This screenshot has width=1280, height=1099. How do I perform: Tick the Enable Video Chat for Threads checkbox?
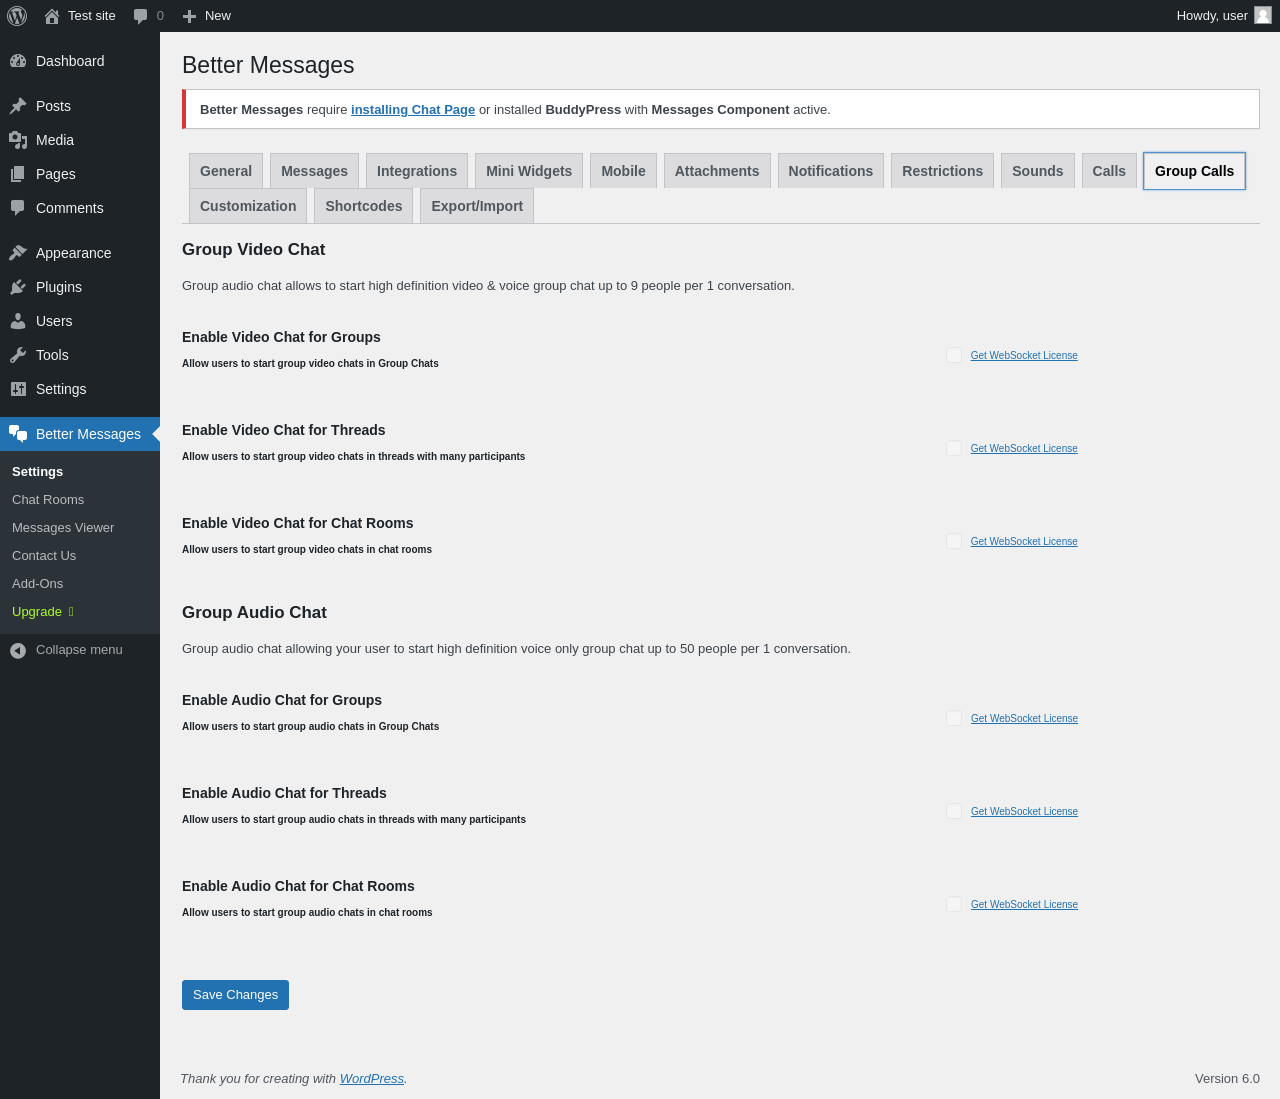coord(954,448)
